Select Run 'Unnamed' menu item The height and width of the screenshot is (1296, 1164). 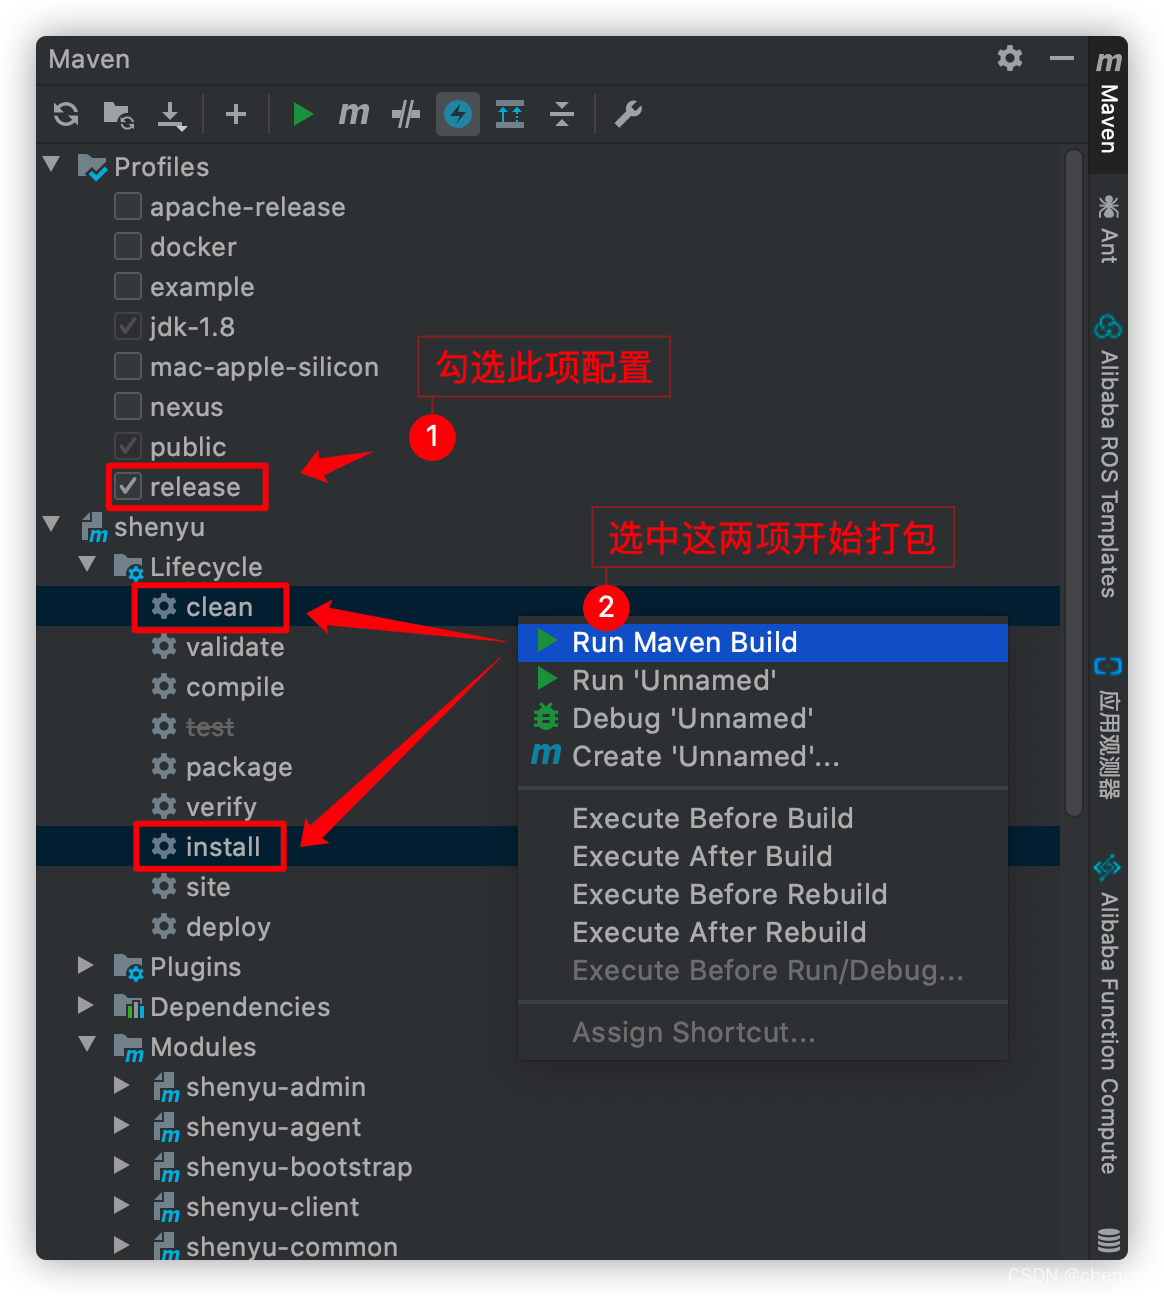(763, 680)
